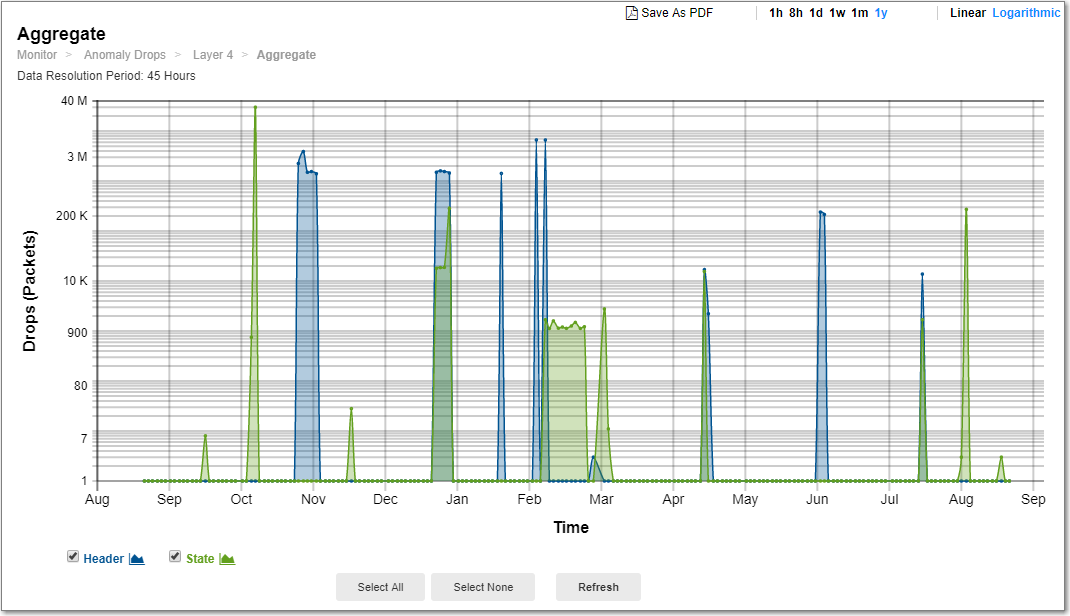Open the Monitor breadcrumb
The width and height of the screenshot is (1070, 616).
pyautogui.click(x=37, y=55)
